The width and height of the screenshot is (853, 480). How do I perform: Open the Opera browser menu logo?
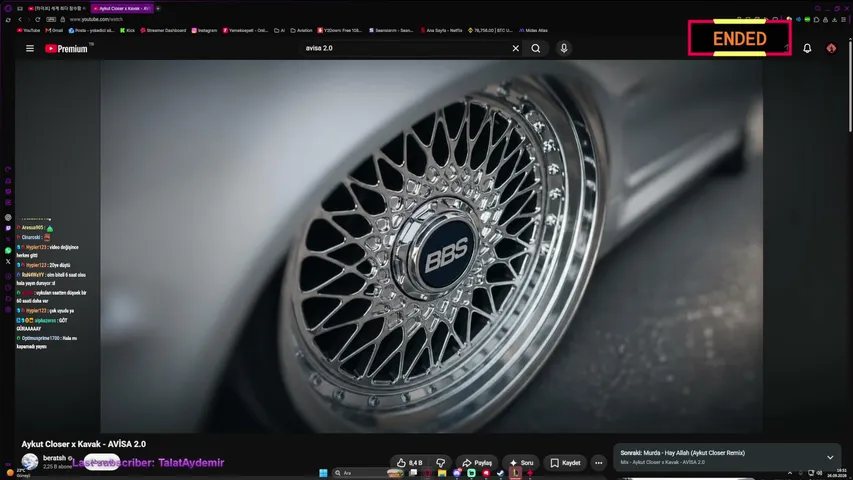tap(8, 8)
